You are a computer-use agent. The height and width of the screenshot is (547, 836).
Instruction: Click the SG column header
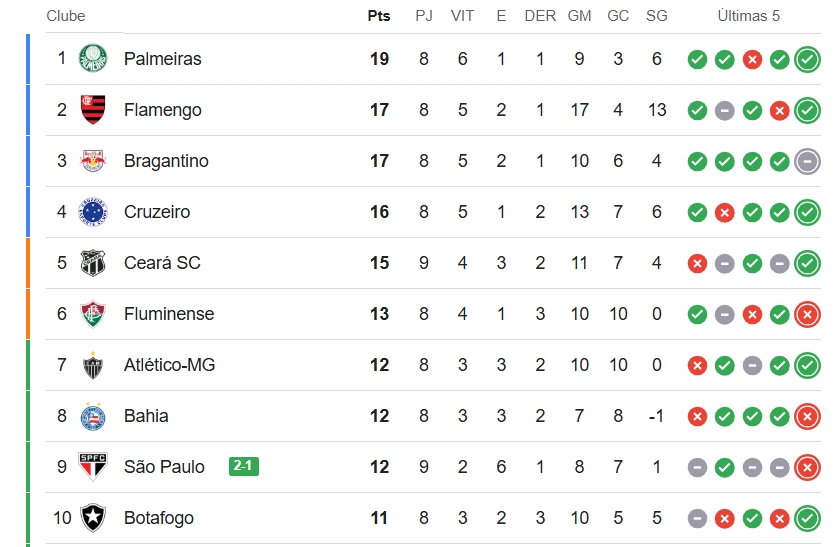coord(657,16)
